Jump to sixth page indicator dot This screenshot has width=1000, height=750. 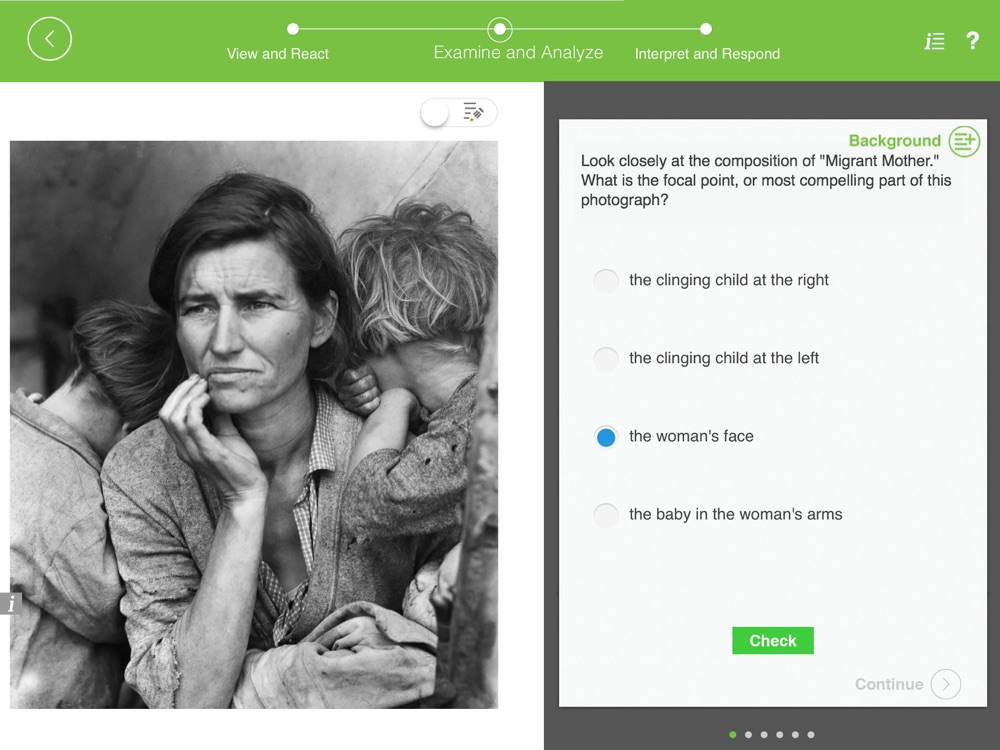pos(811,735)
